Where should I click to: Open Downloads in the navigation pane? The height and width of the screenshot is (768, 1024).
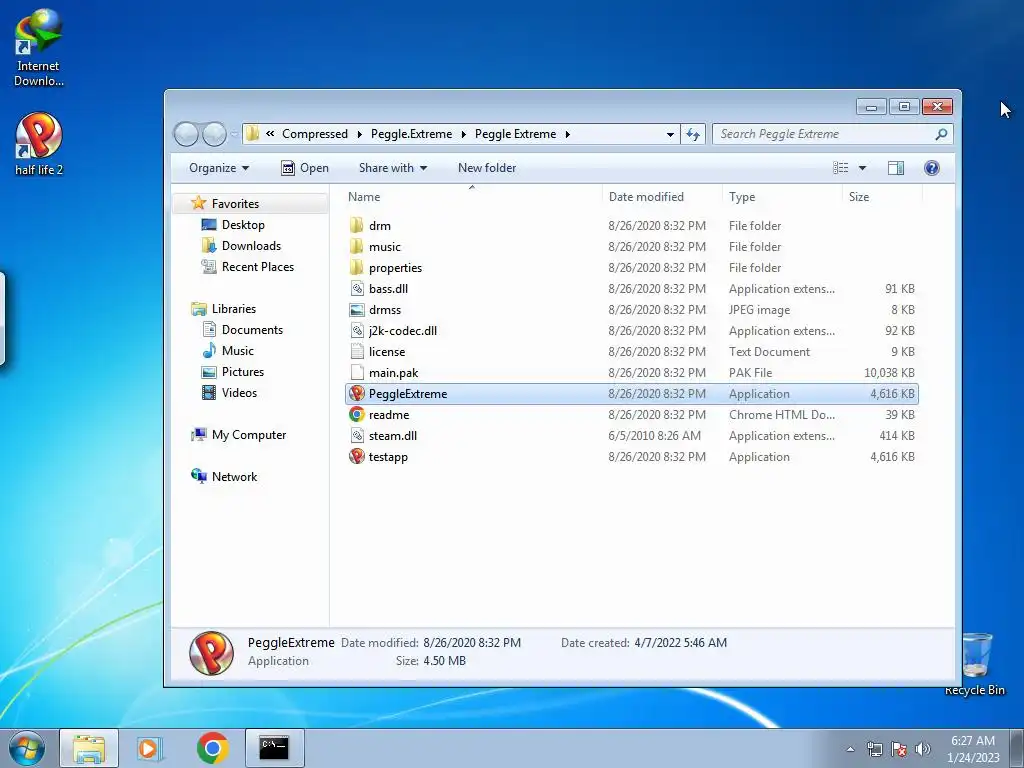(251, 246)
